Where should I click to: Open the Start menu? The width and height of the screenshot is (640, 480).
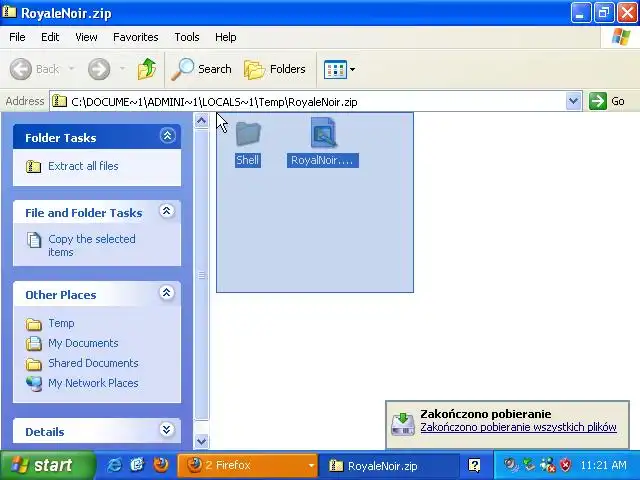tap(48, 465)
